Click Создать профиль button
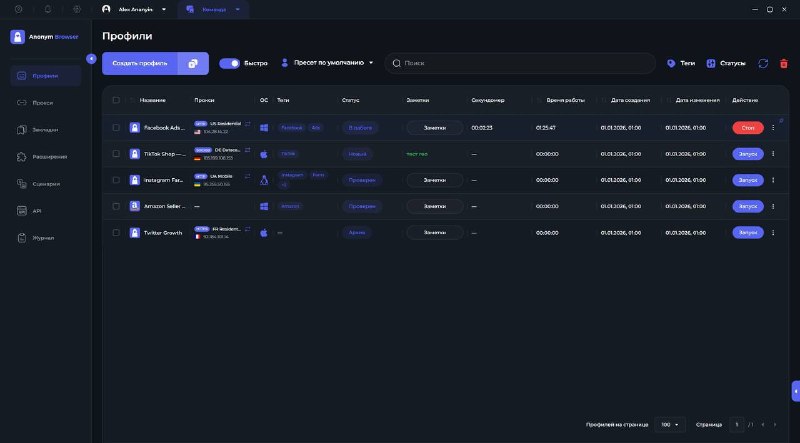 click(140, 63)
